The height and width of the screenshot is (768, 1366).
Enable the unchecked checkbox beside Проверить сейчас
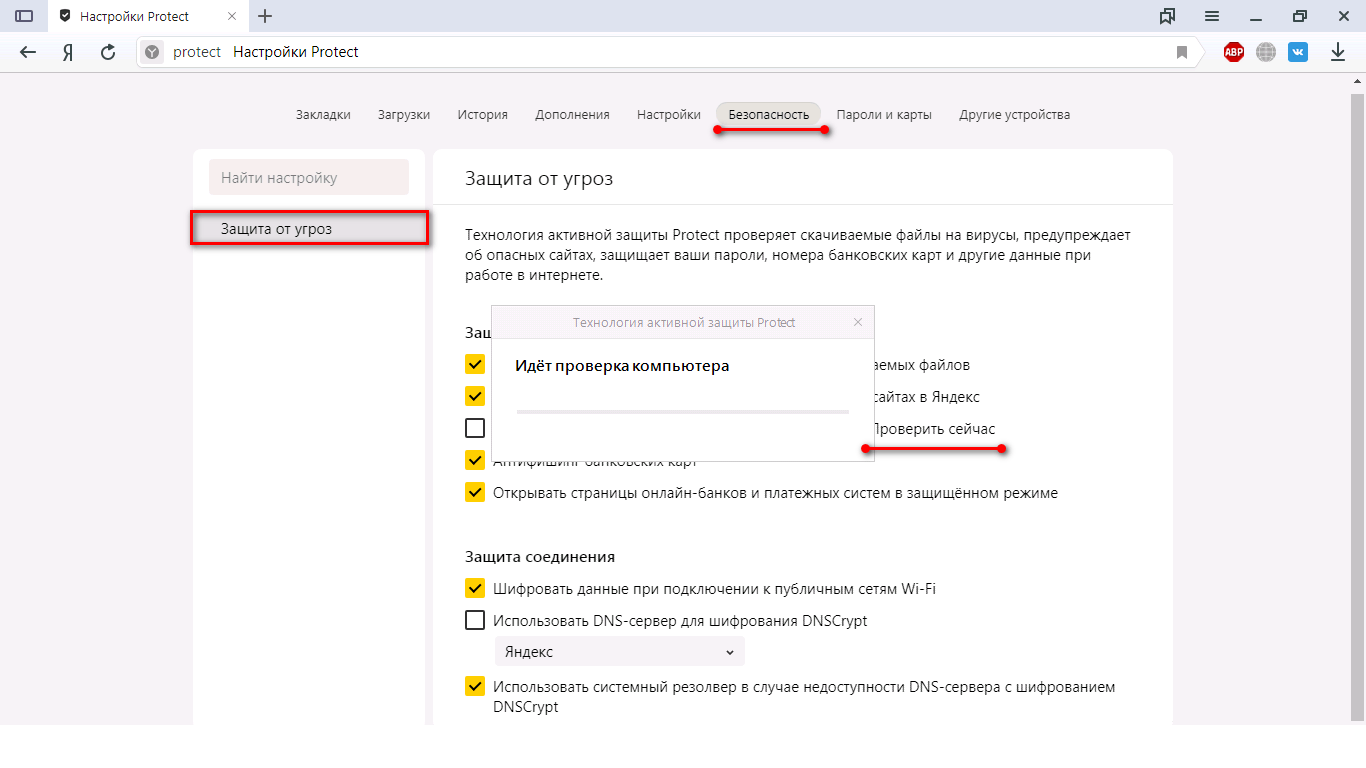pyautogui.click(x=475, y=428)
